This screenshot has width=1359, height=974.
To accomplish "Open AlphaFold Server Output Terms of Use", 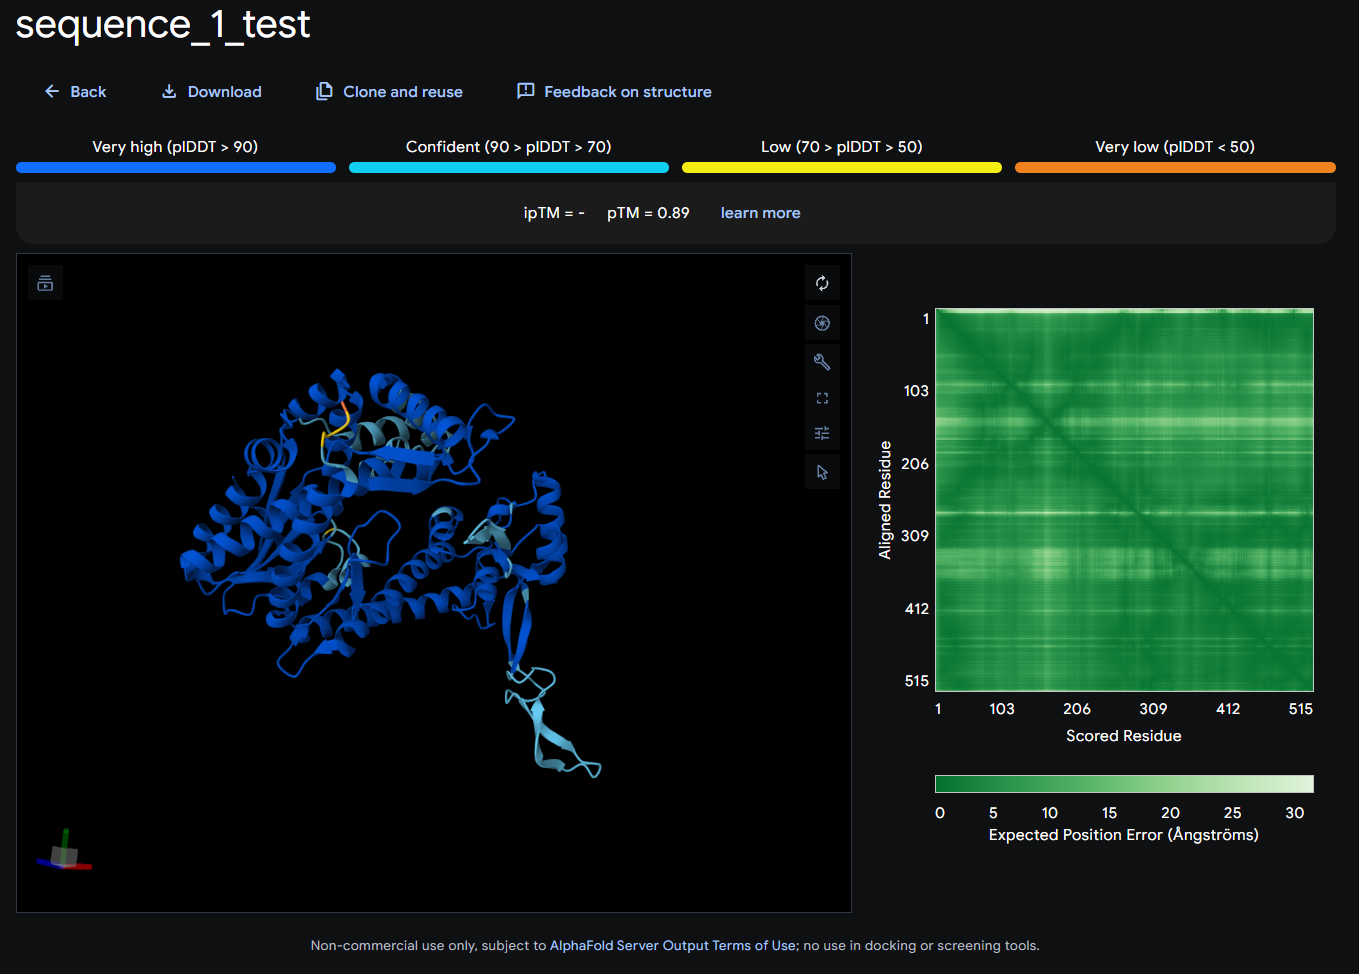I will pos(673,946).
